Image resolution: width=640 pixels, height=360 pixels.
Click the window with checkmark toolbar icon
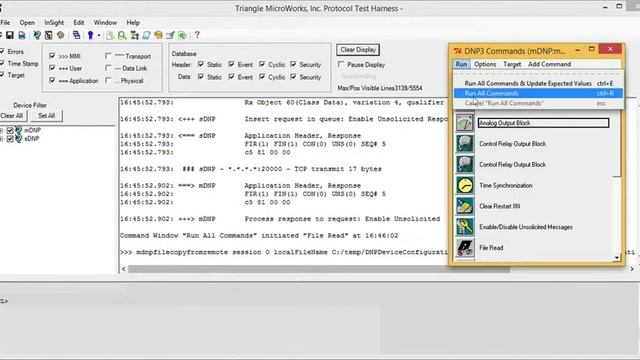pyautogui.click(x=170, y=36)
